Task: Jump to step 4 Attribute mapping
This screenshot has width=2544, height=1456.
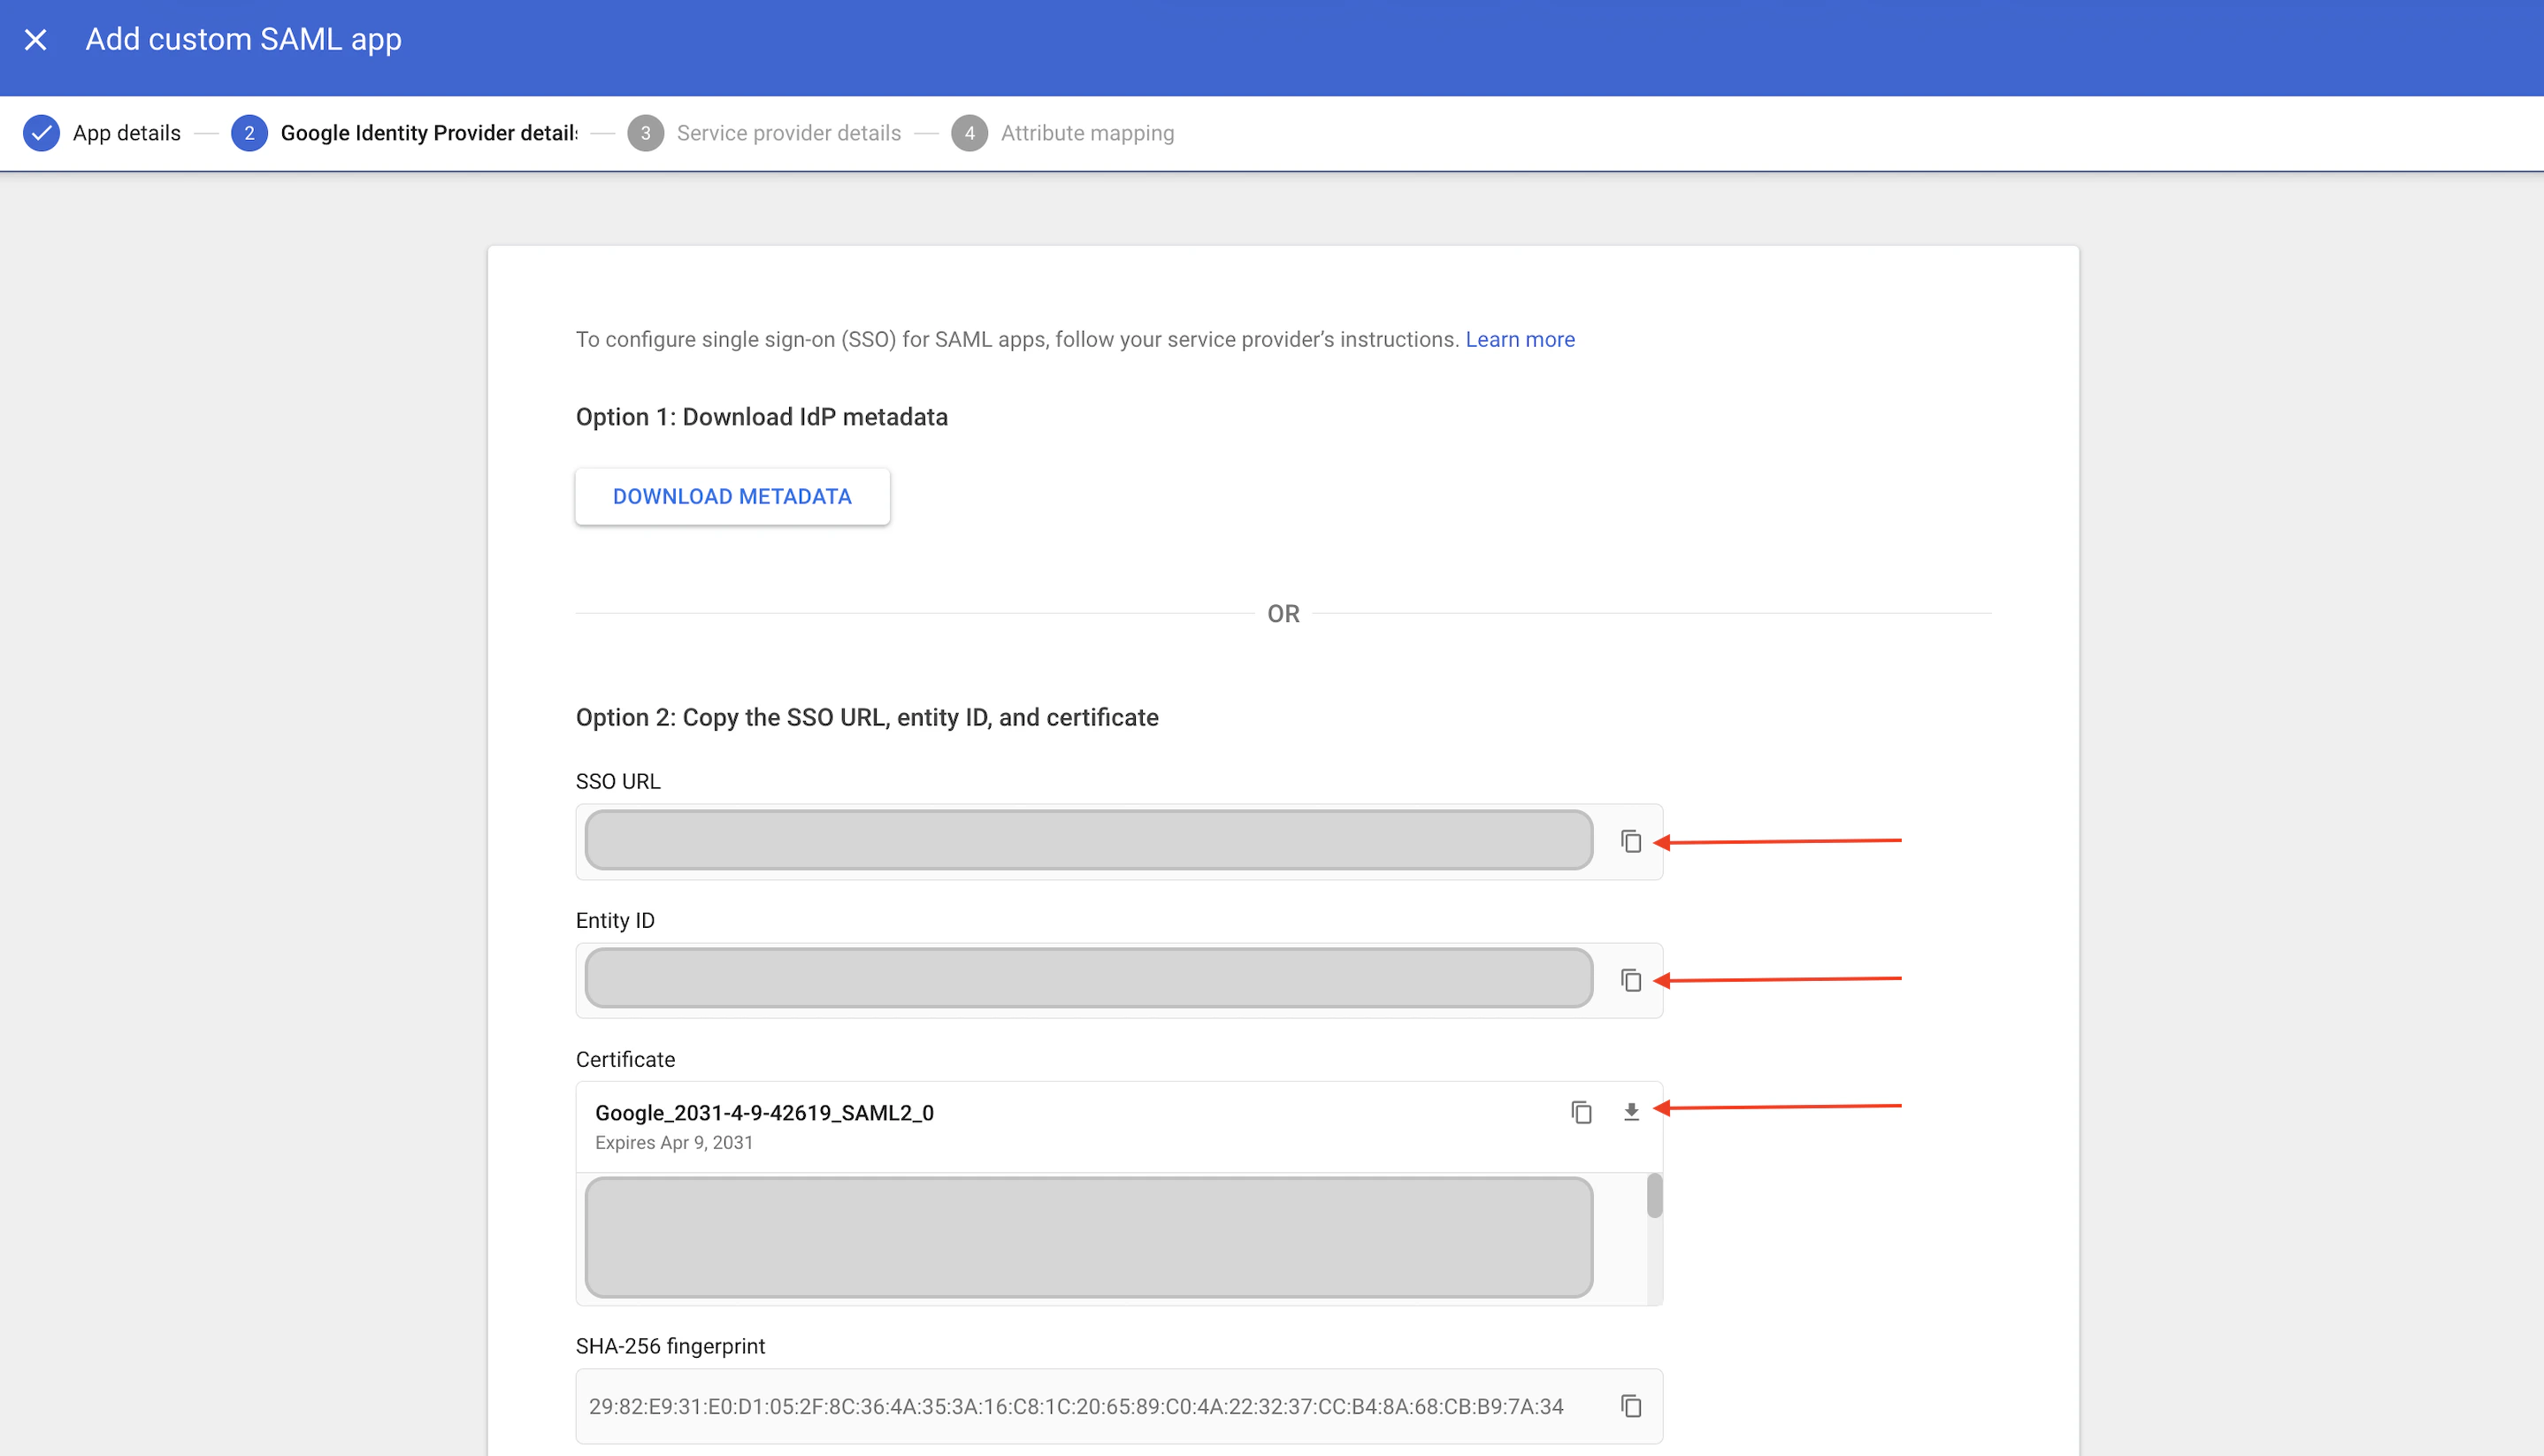Action: tap(969, 132)
